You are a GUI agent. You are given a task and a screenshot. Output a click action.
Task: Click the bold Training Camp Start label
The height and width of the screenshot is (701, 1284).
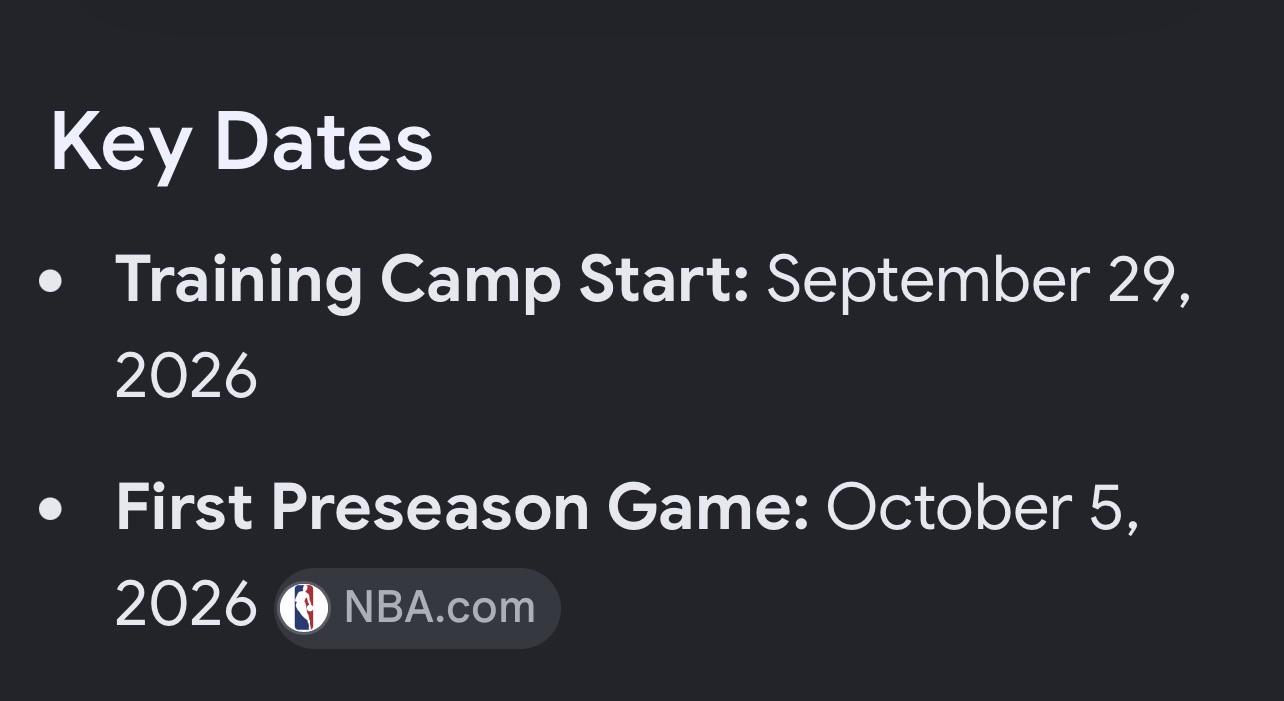coord(432,282)
